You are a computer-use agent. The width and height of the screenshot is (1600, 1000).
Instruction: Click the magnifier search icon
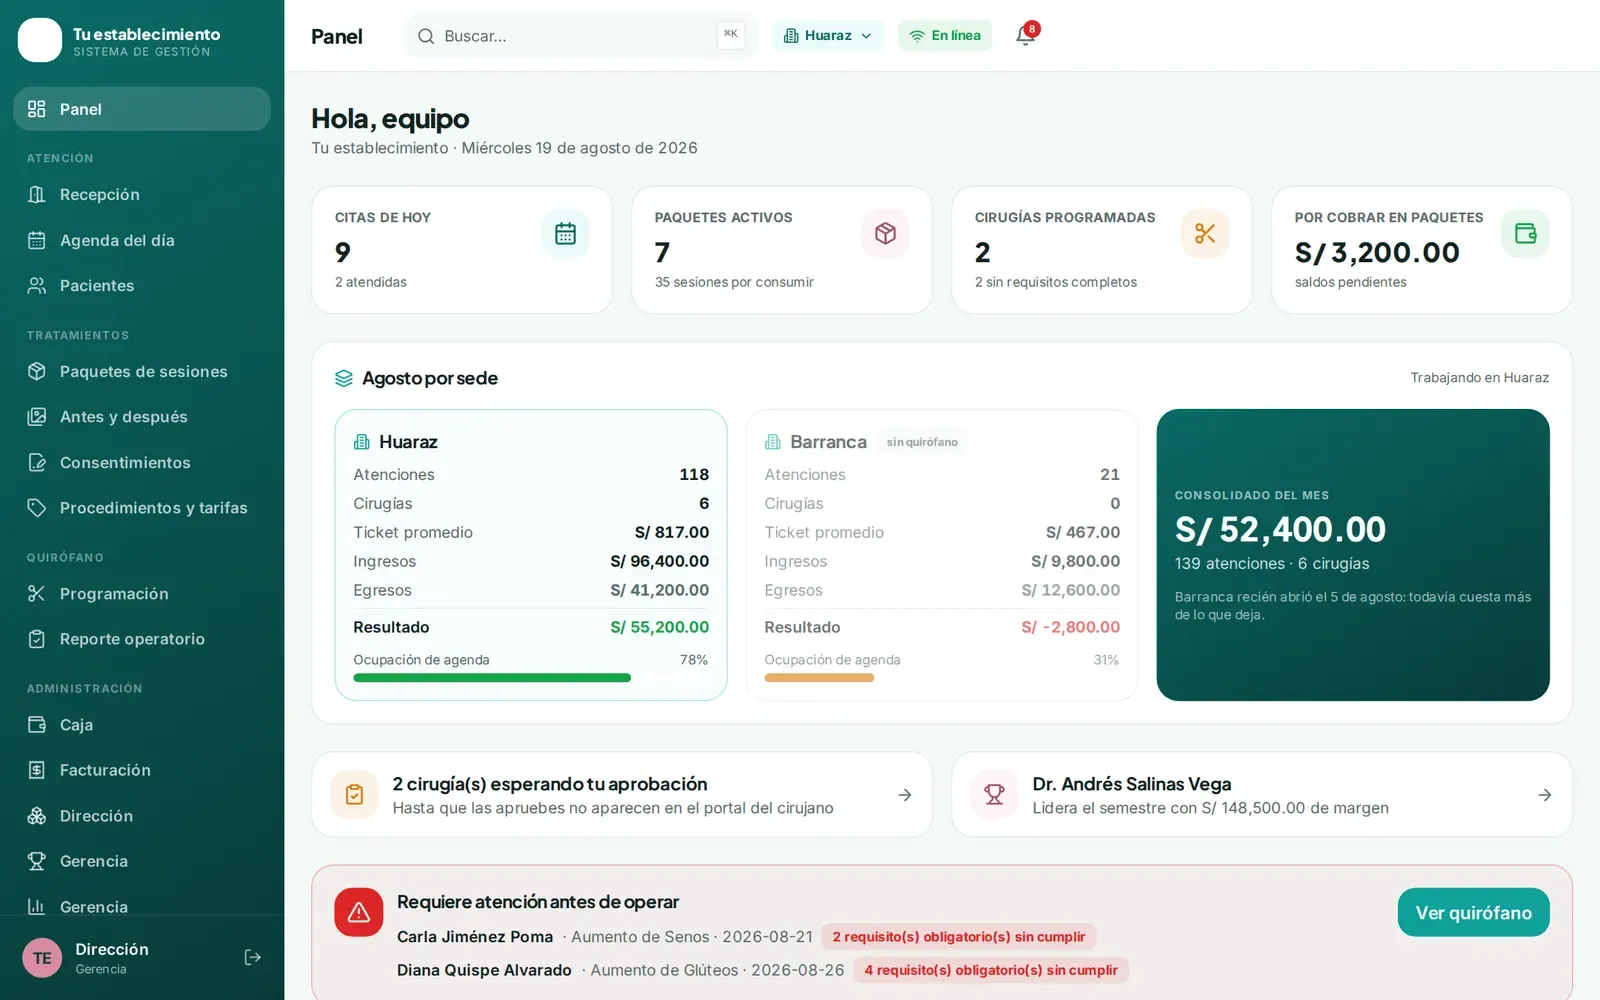(x=426, y=36)
